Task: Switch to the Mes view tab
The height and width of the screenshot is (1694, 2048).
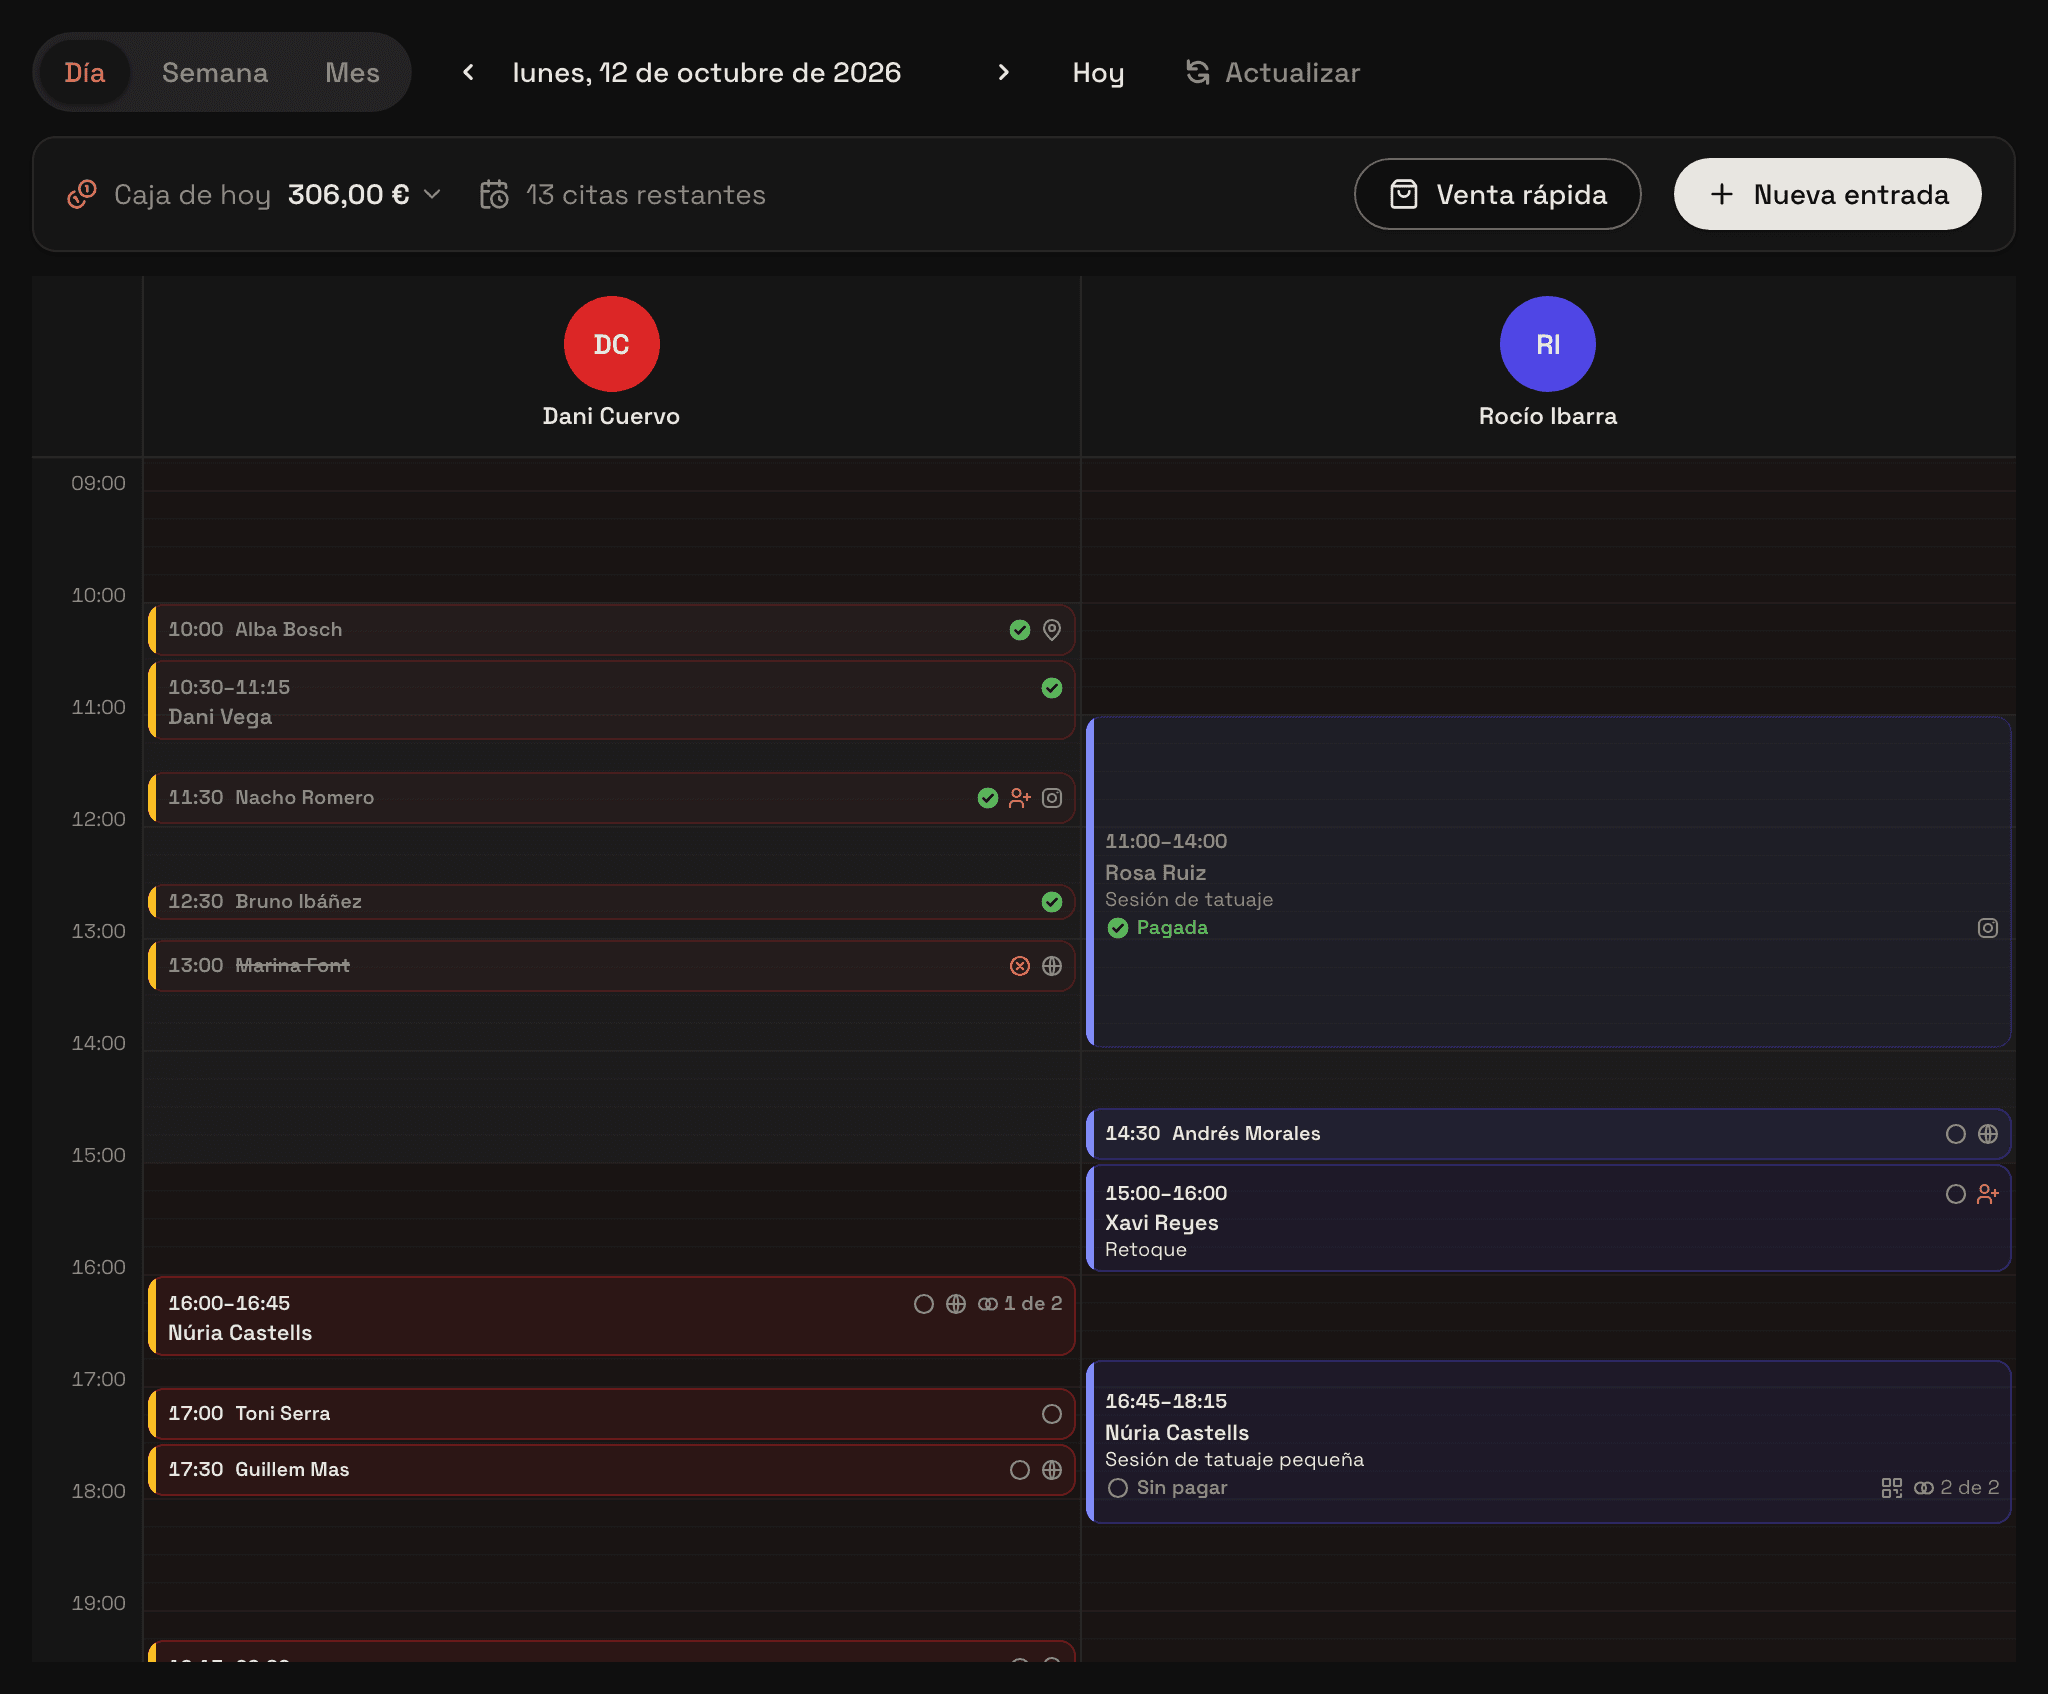Action: 352,72
